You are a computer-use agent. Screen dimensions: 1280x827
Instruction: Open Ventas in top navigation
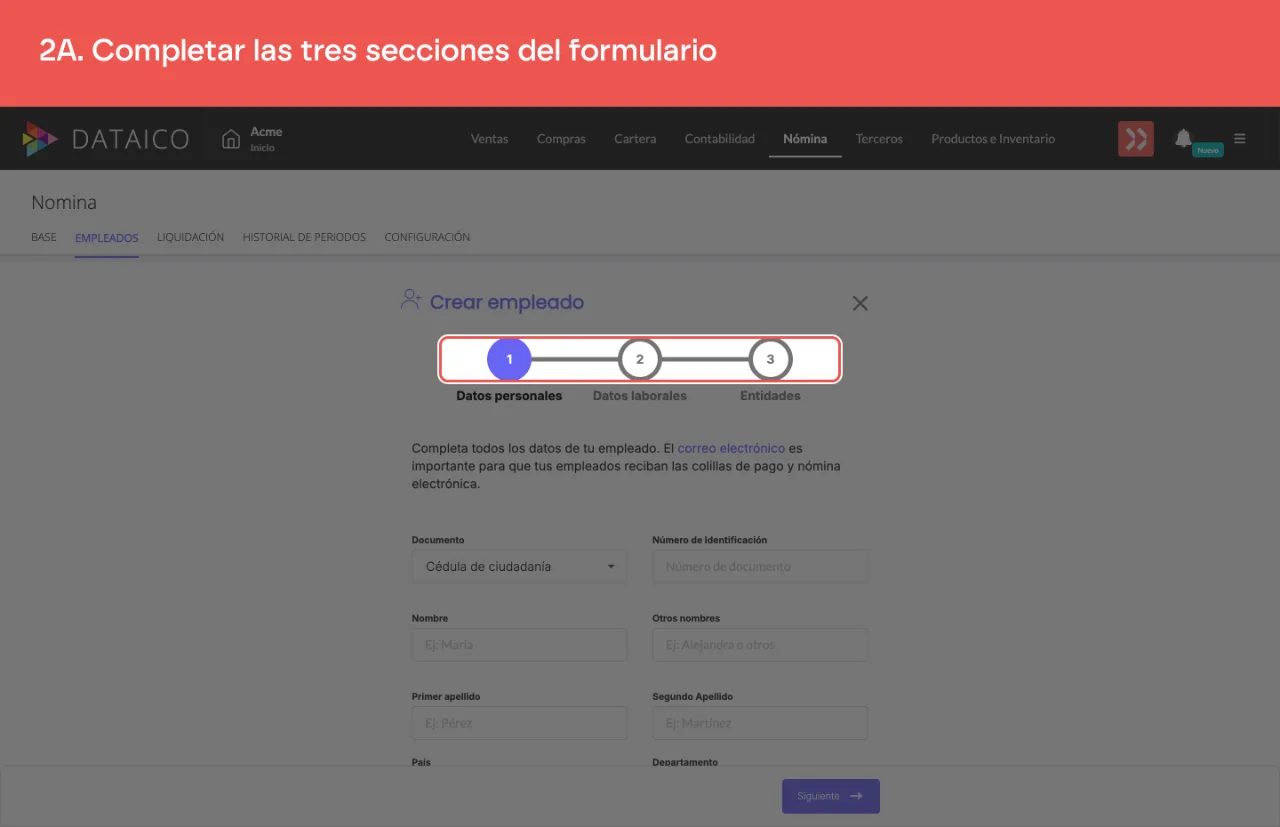490,139
